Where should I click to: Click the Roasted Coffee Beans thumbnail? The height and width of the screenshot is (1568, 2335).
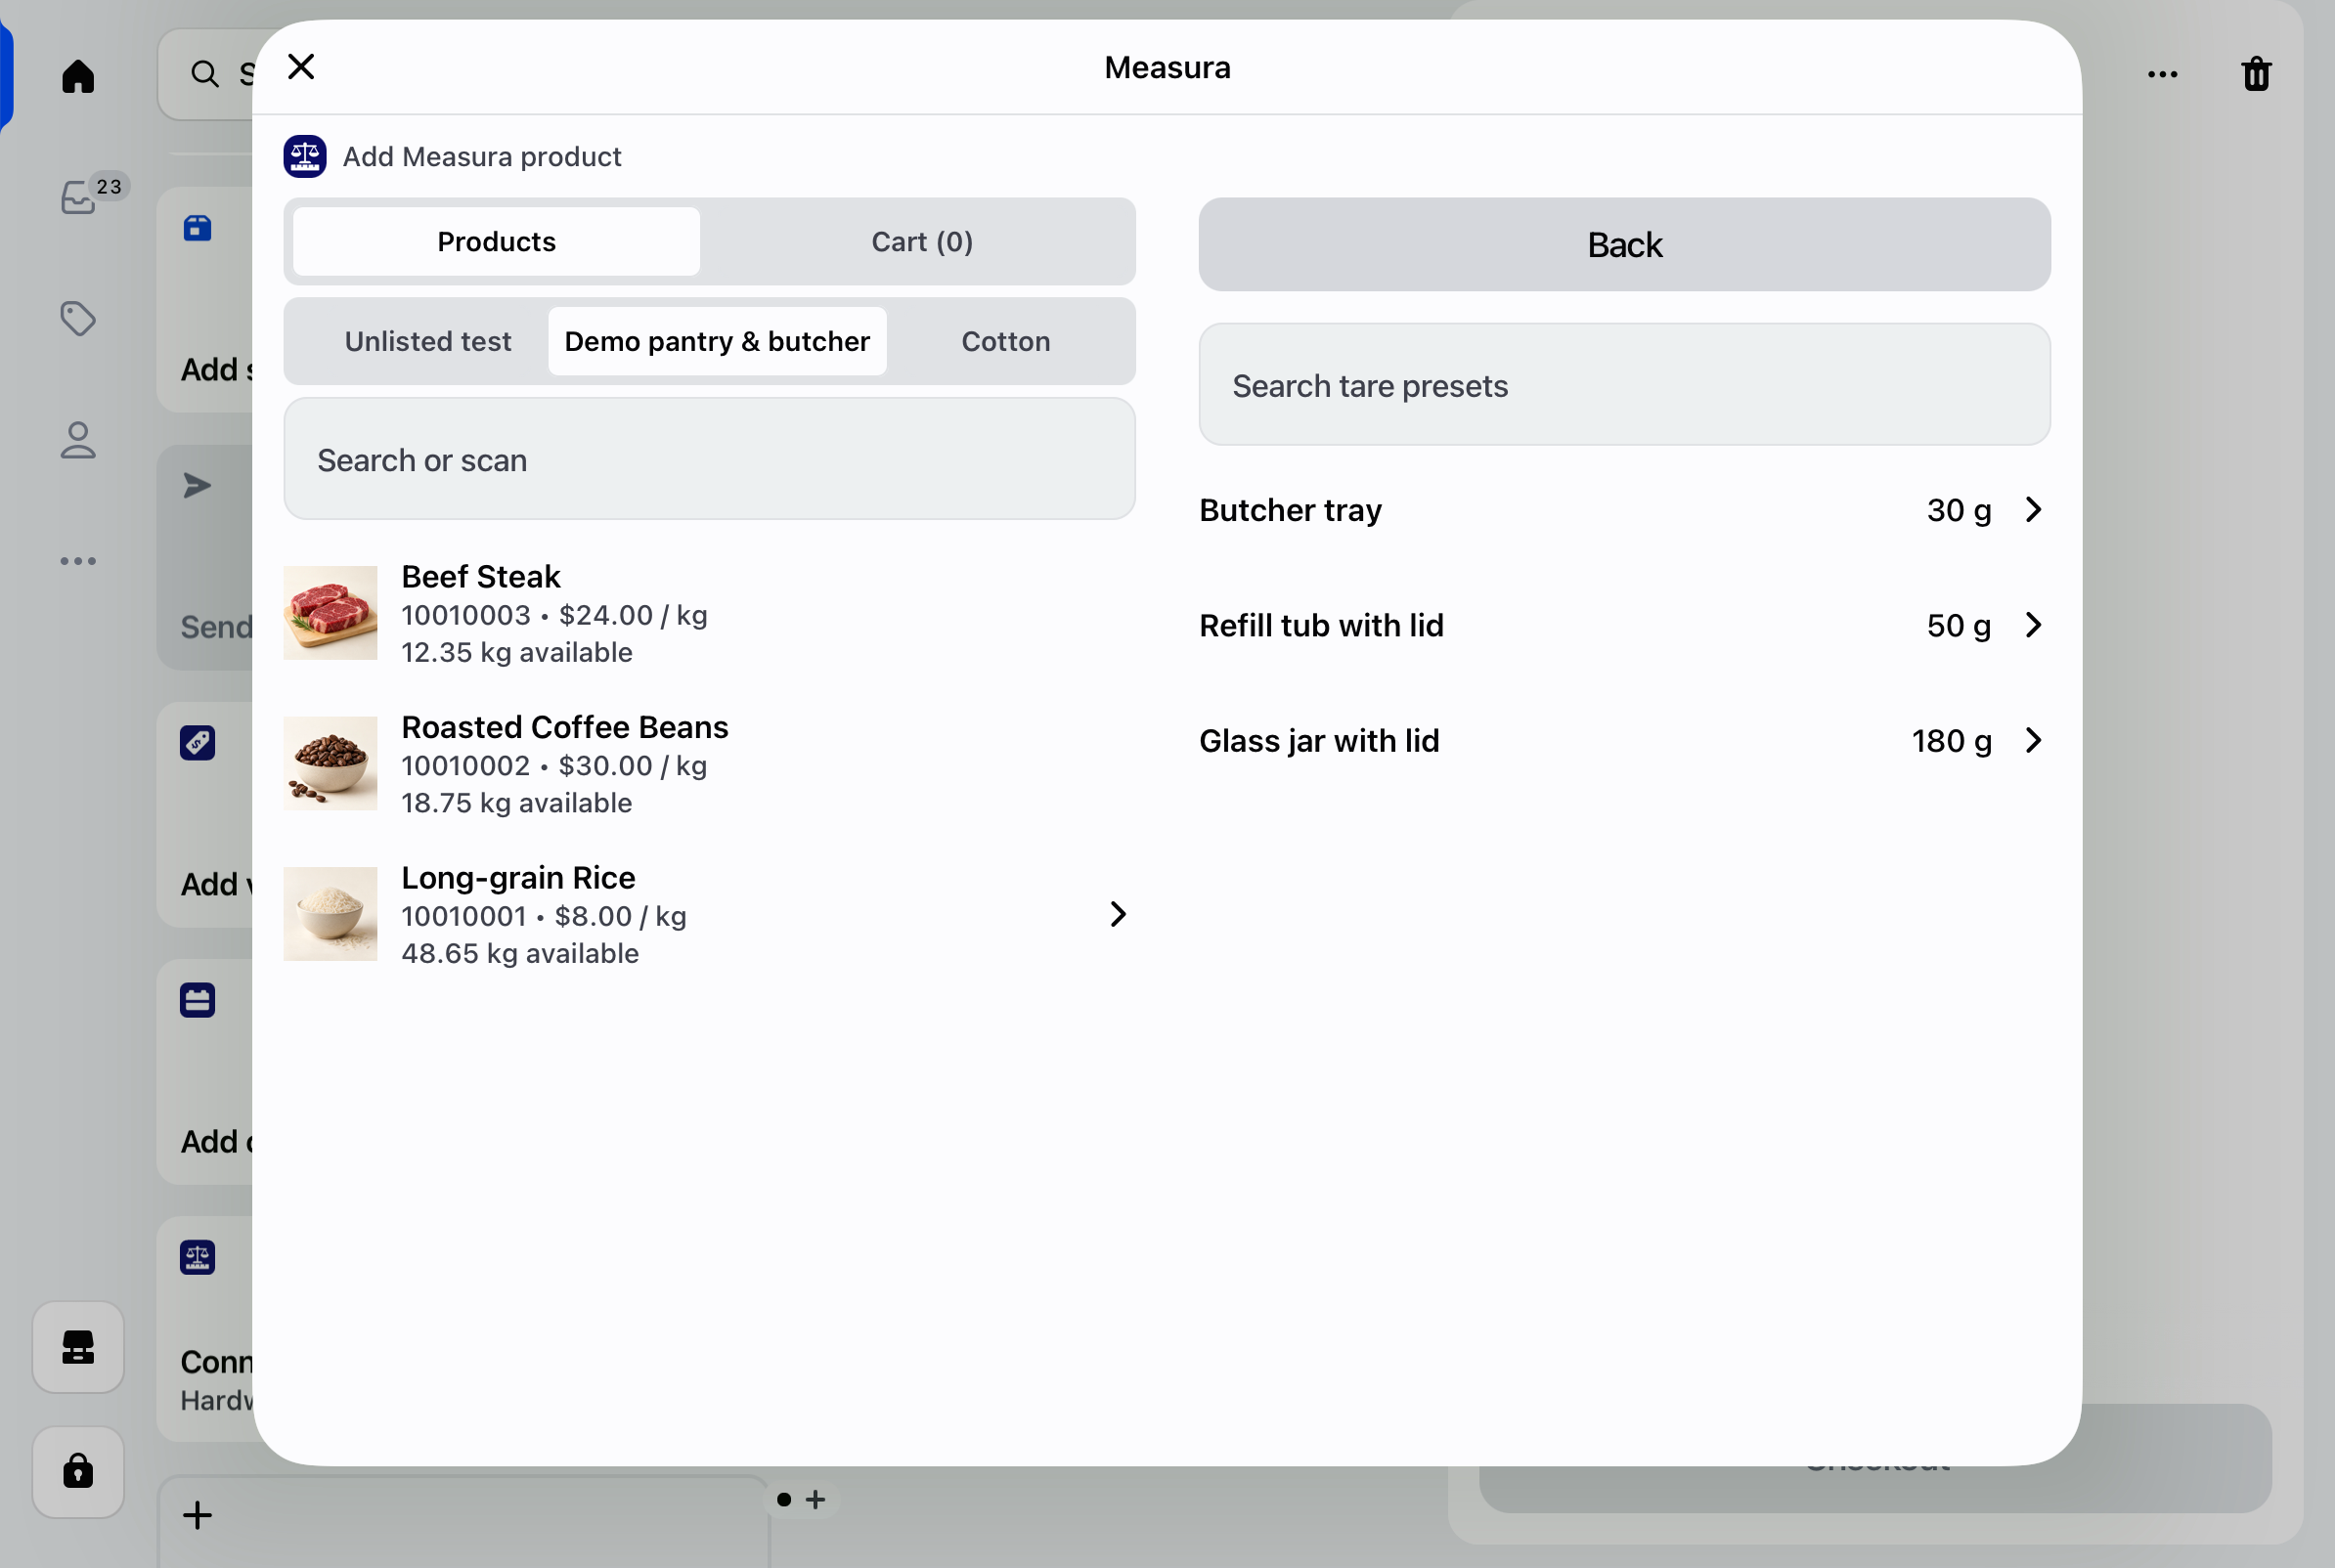pos(330,763)
